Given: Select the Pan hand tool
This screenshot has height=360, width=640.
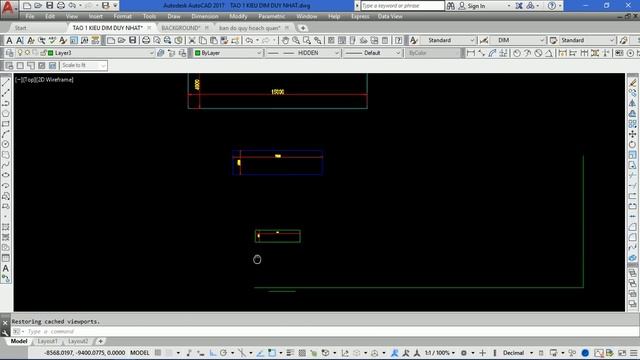Looking at the screenshot, I should (285, 40).
